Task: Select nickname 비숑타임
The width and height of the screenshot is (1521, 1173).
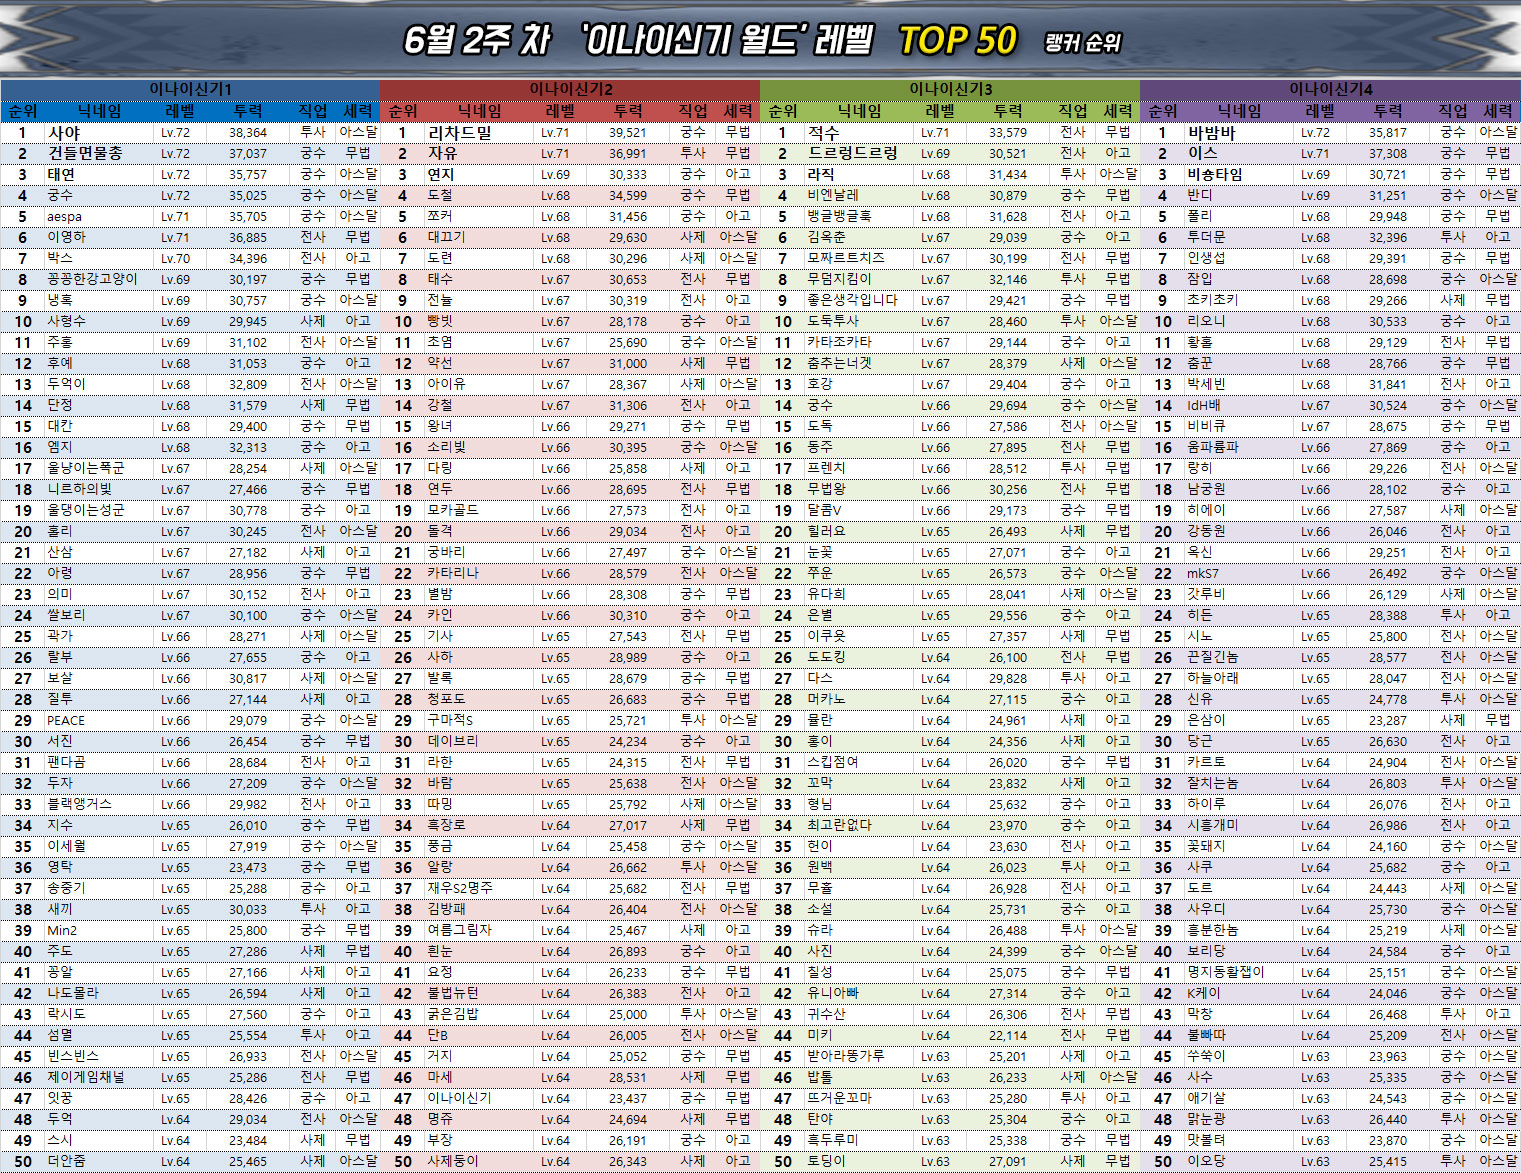Action: tap(1215, 174)
